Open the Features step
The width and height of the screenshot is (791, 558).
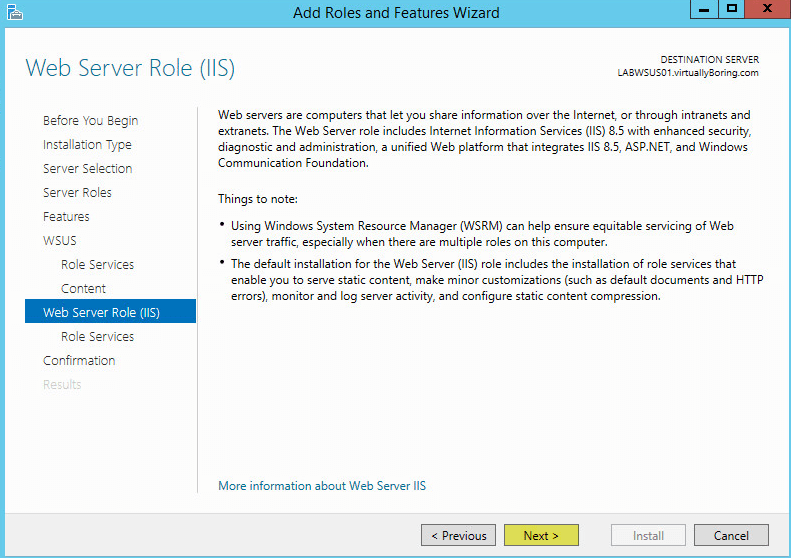66,216
